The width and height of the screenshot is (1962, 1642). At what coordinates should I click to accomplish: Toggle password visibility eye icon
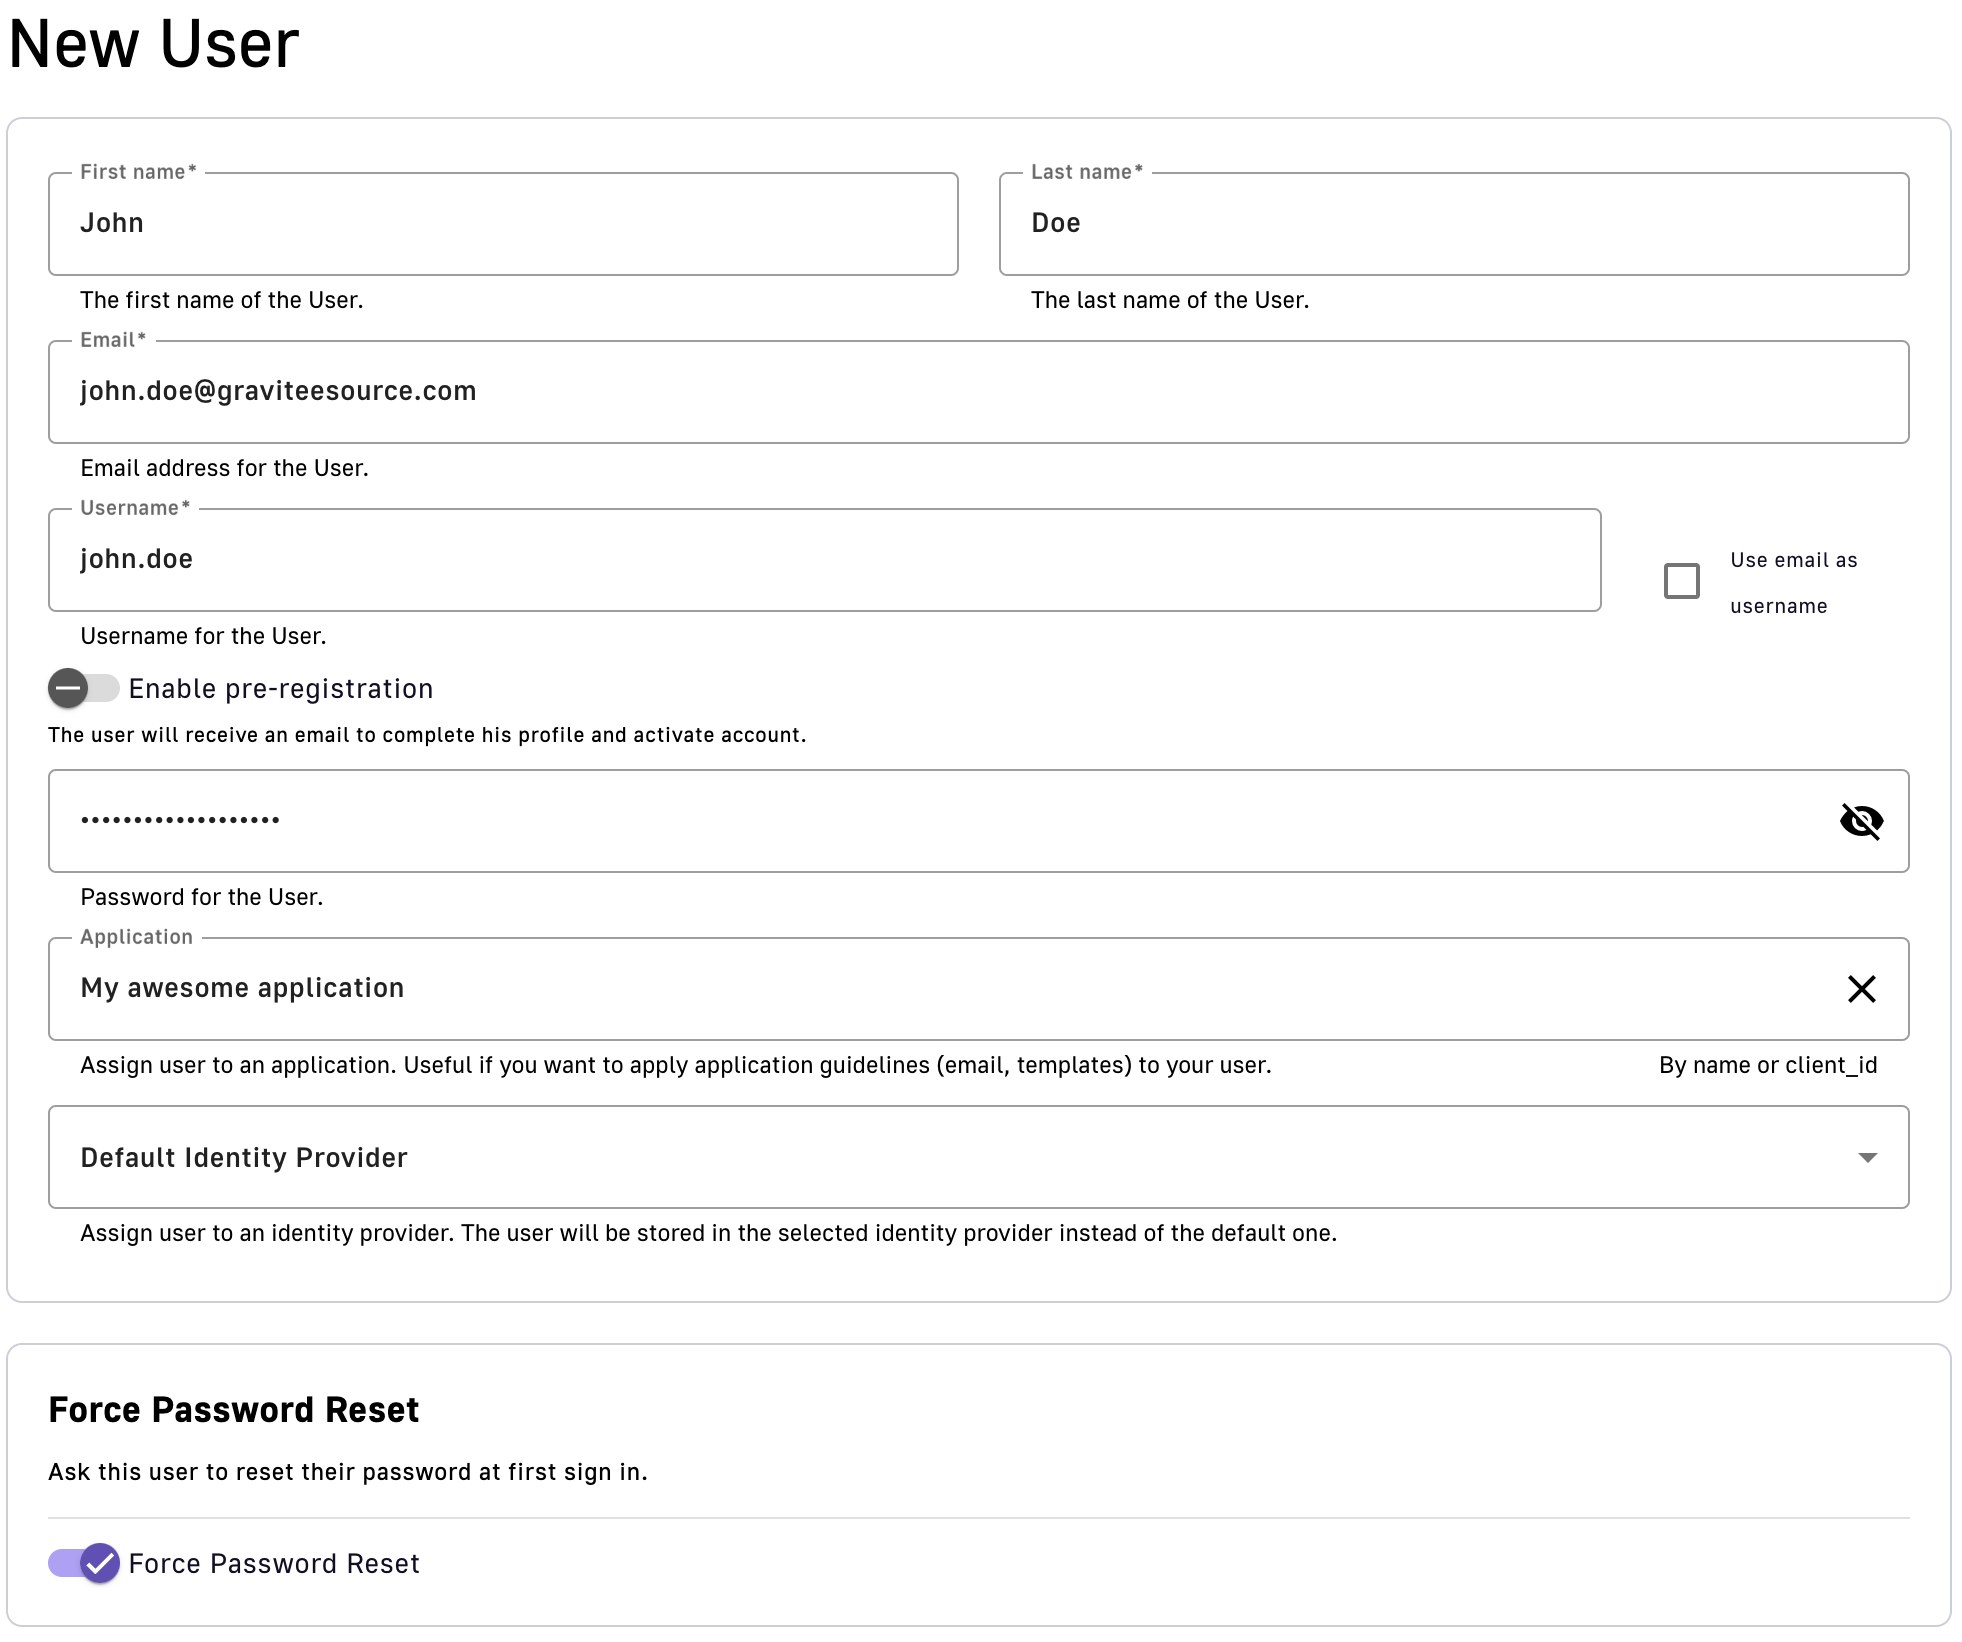click(x=1861, y=821)
